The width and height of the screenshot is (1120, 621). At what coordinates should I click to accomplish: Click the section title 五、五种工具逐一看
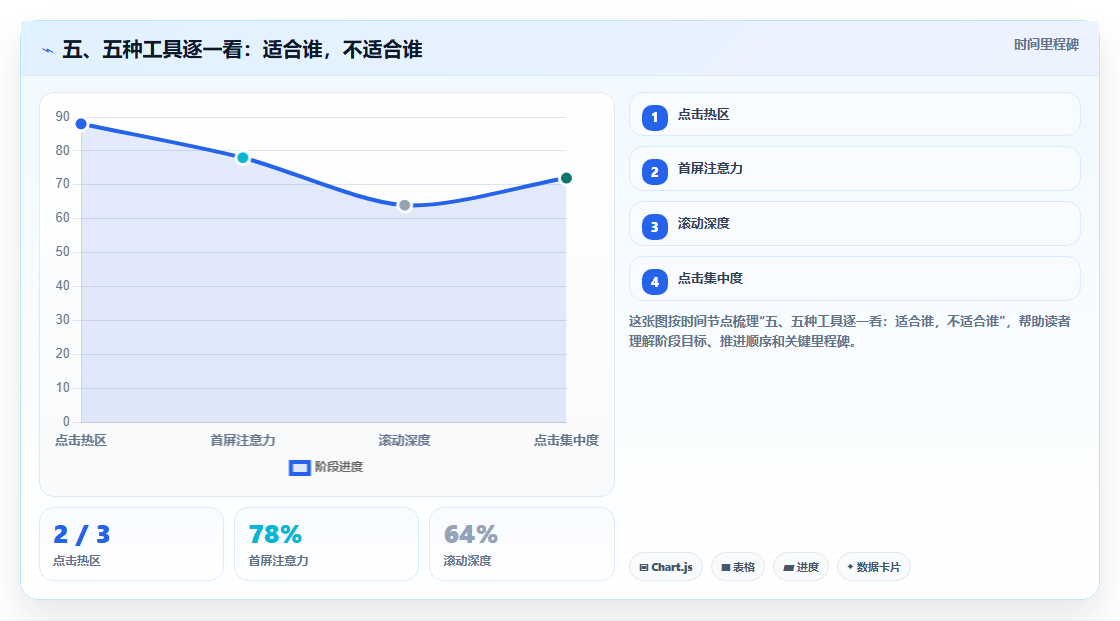click(242, 50)
